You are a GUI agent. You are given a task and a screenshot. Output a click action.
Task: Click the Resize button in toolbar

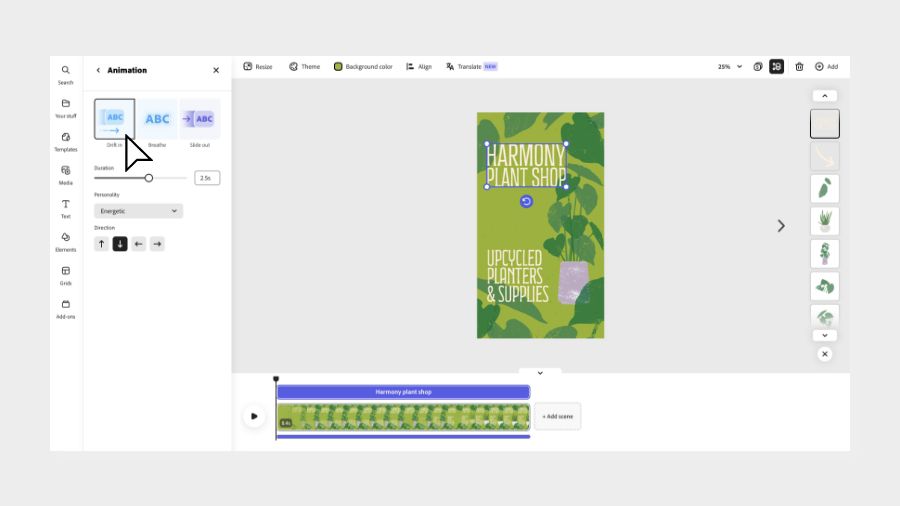pos(258,67)
